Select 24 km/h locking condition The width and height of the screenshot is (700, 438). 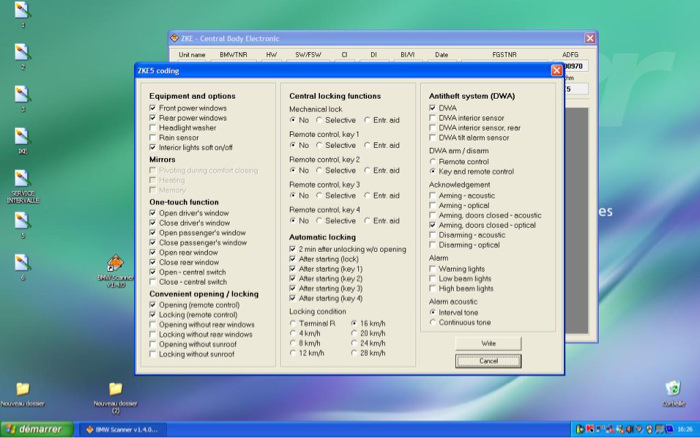tap(354, 343)
